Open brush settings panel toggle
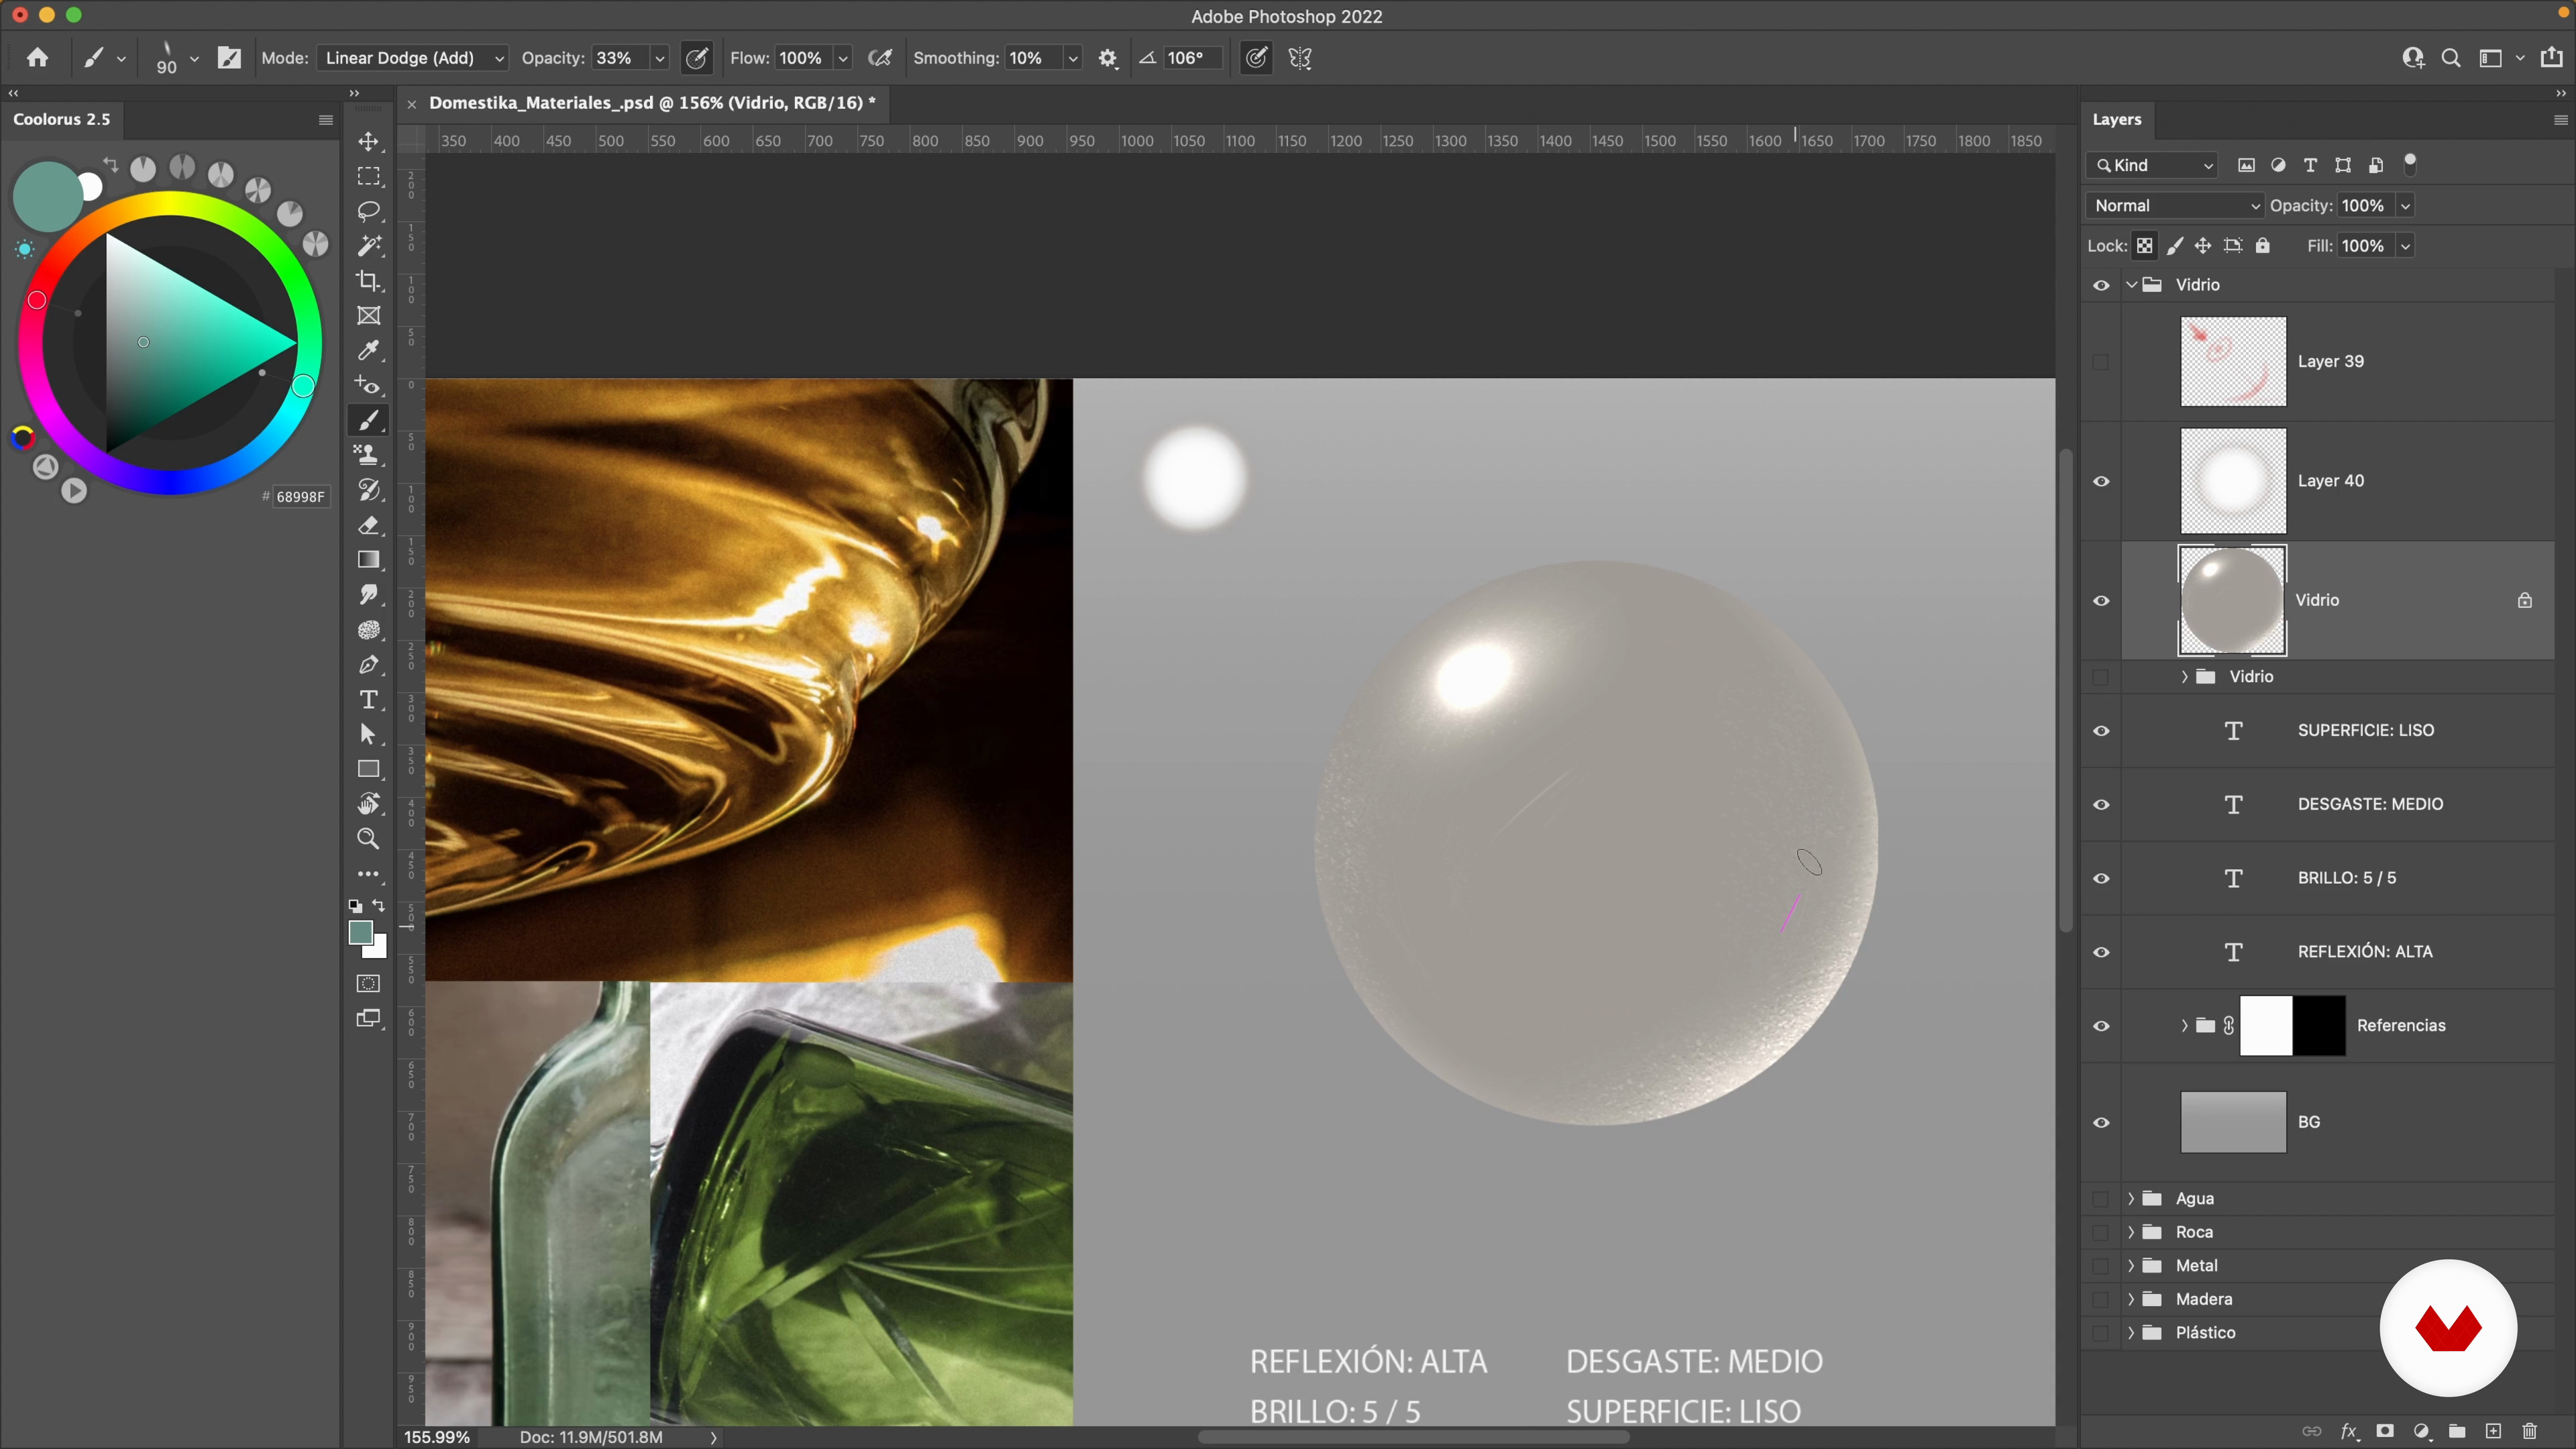The image size is (2576, 1449). coord(229,58)
